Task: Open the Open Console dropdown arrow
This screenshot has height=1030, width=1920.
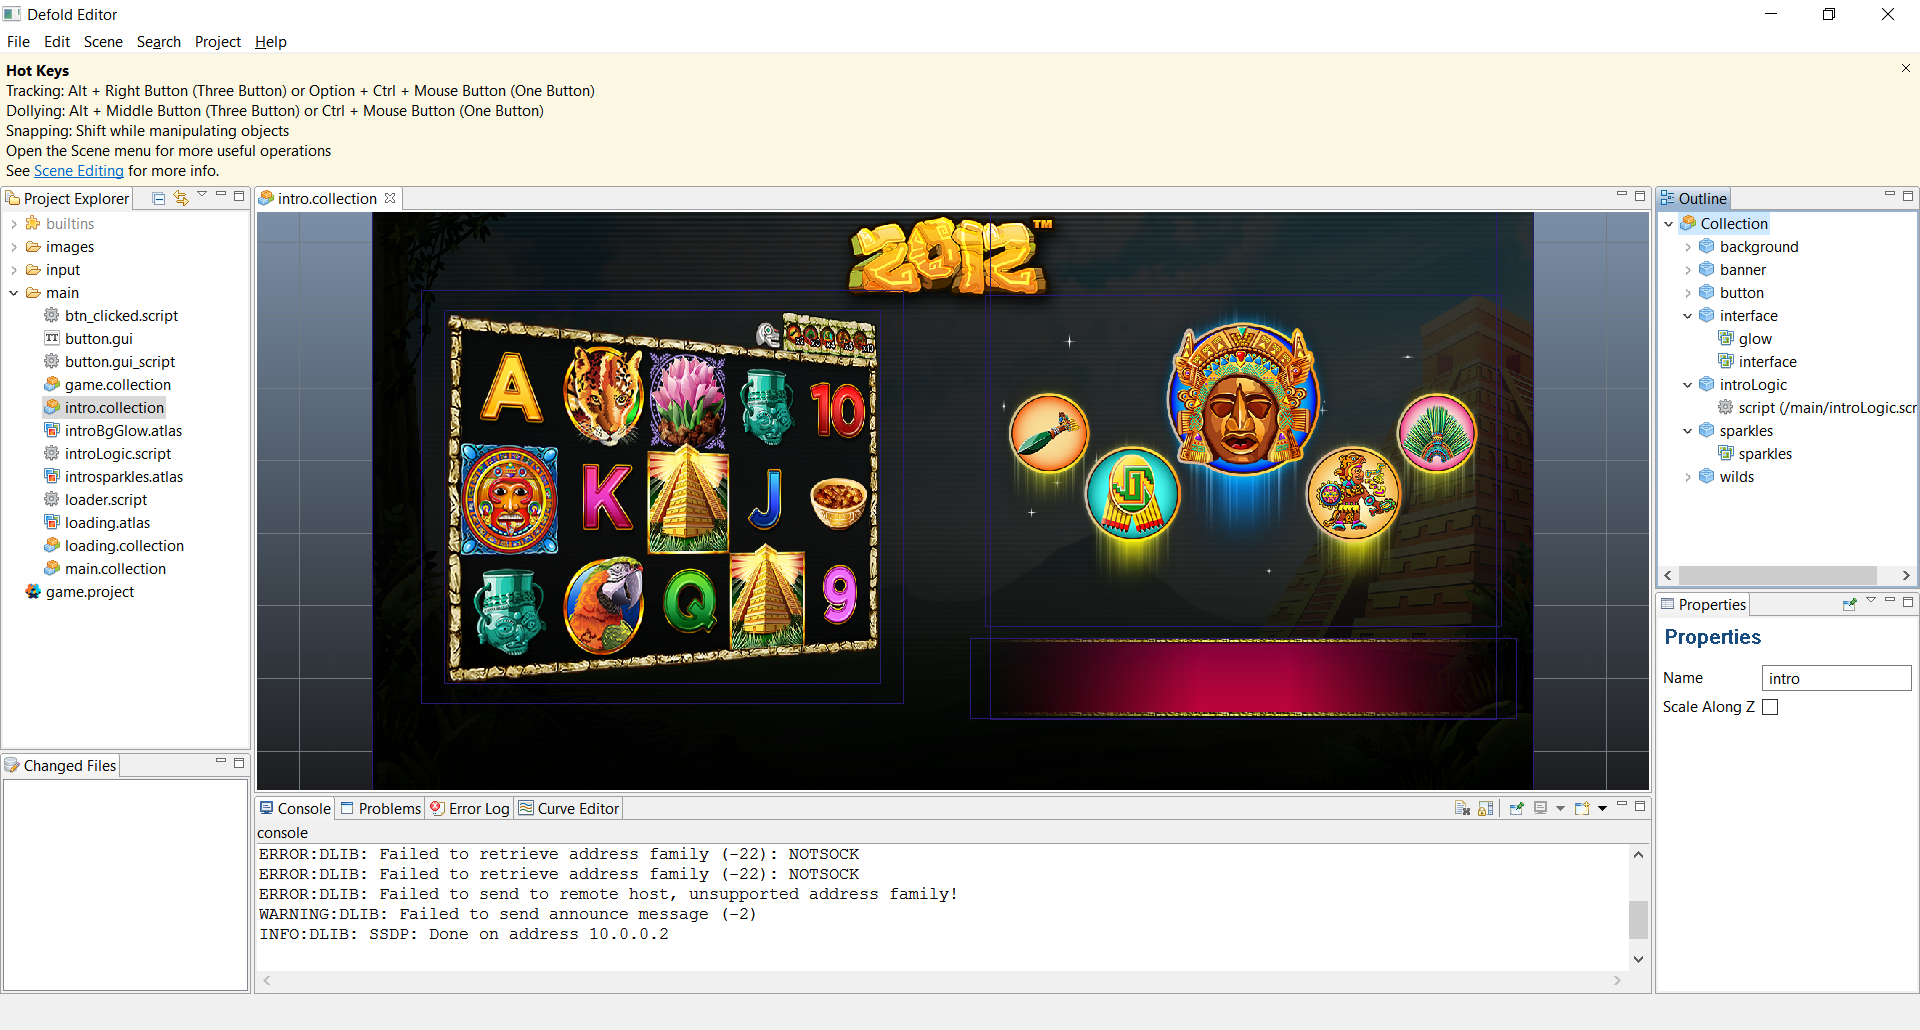Action: 1602,808
